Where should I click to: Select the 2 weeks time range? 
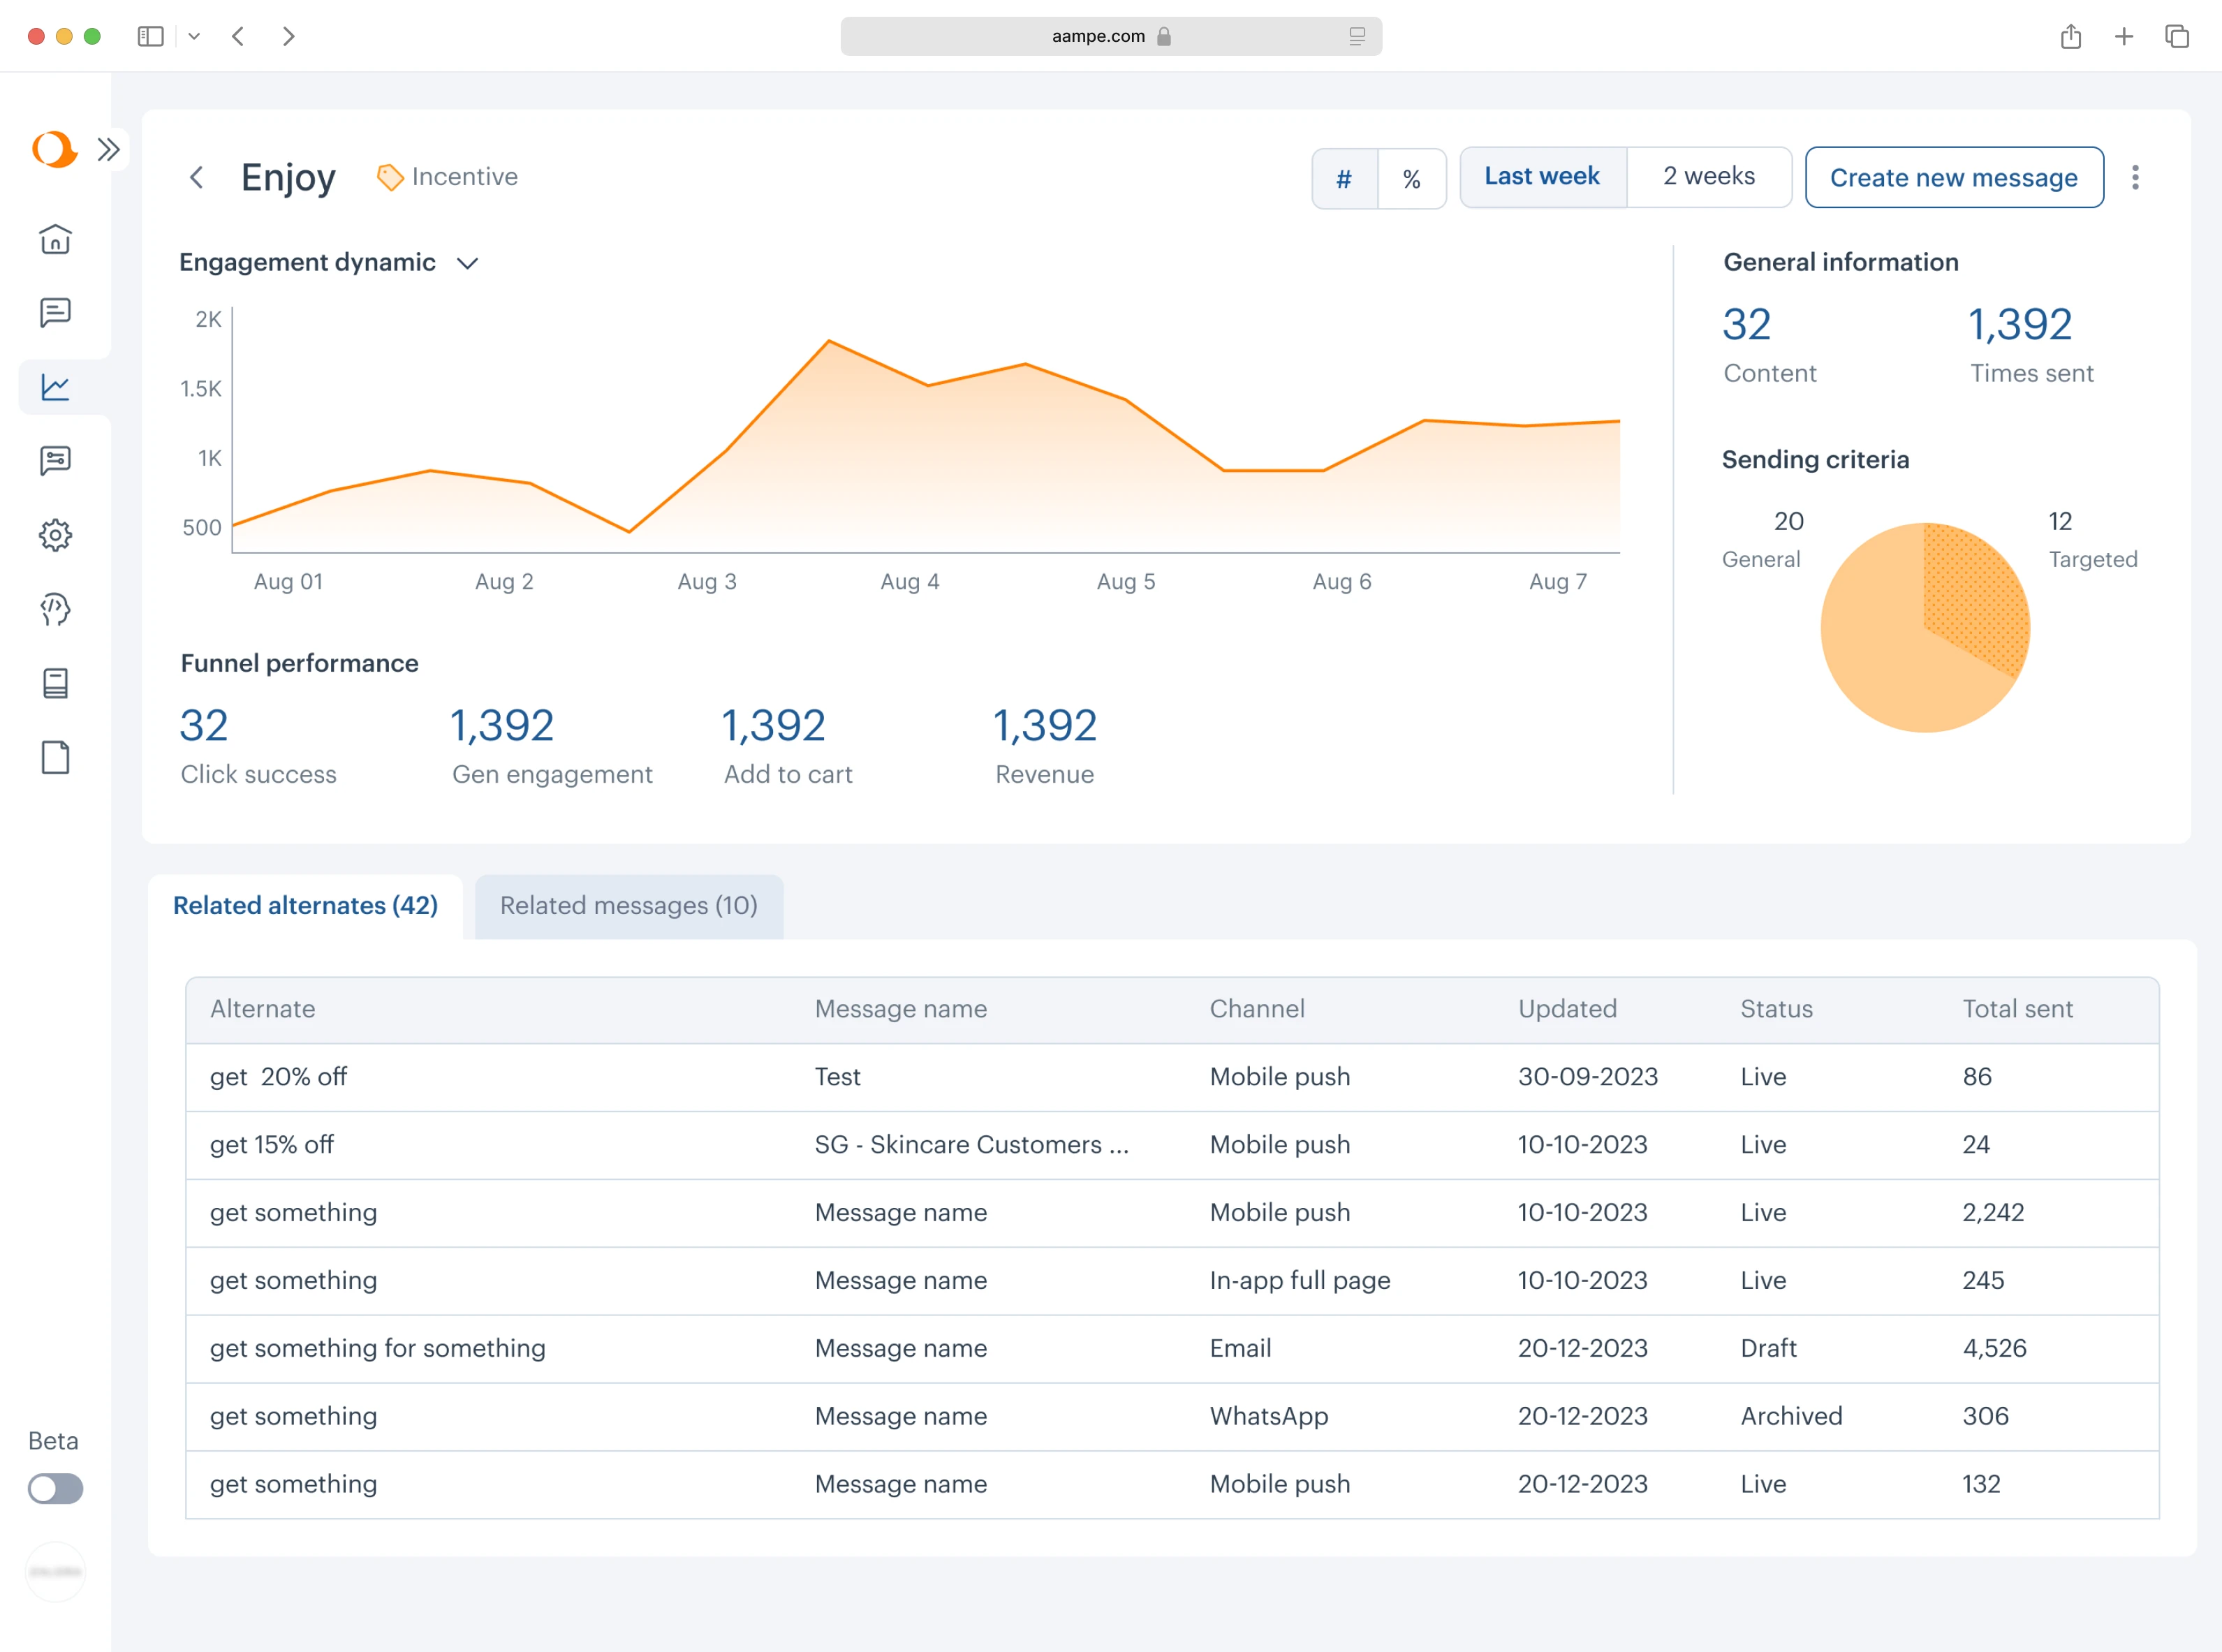tap(1708, 177)
